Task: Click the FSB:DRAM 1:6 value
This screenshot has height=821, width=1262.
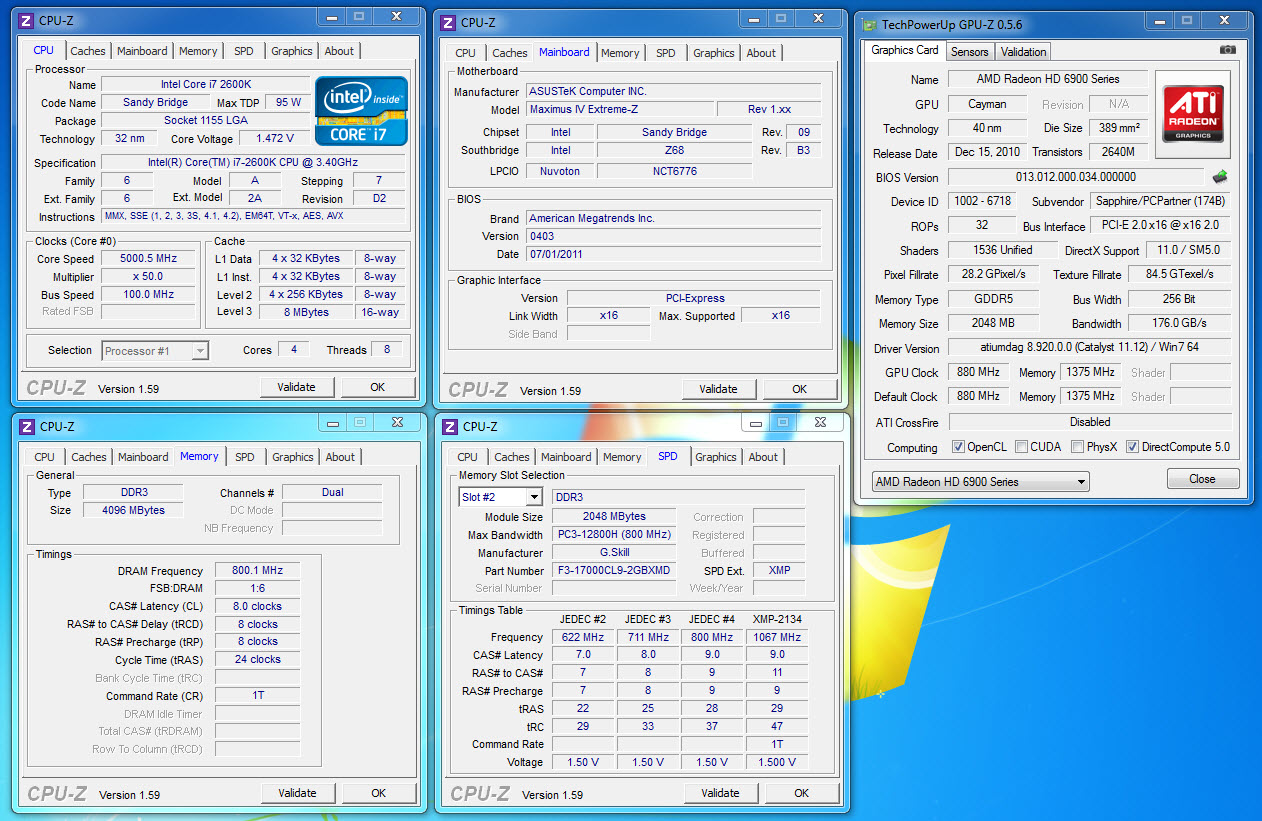Action: point(258,588)
